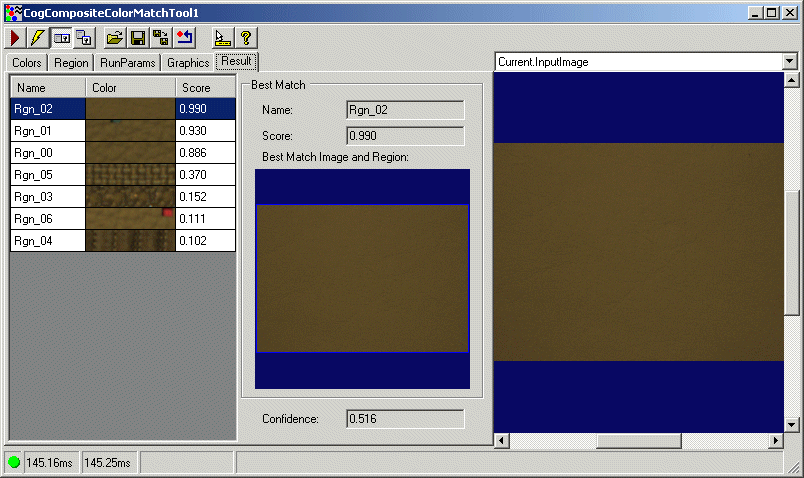Click the Best Match image thumbnail
Viewport: 804px width, 478px height.
click(x=363, y=279)
